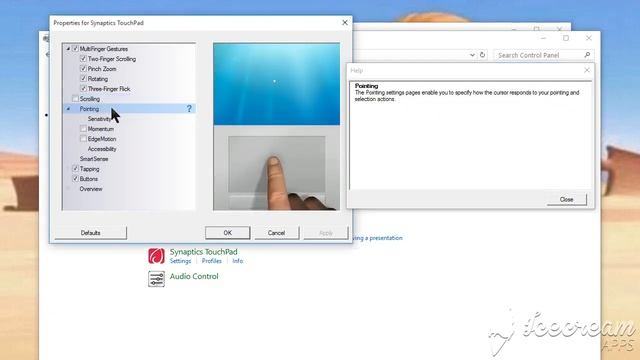Toggle the Tapping checkbox
This screenshot has width=640, height=360.
pyautogui.click(x=75, y=169)
